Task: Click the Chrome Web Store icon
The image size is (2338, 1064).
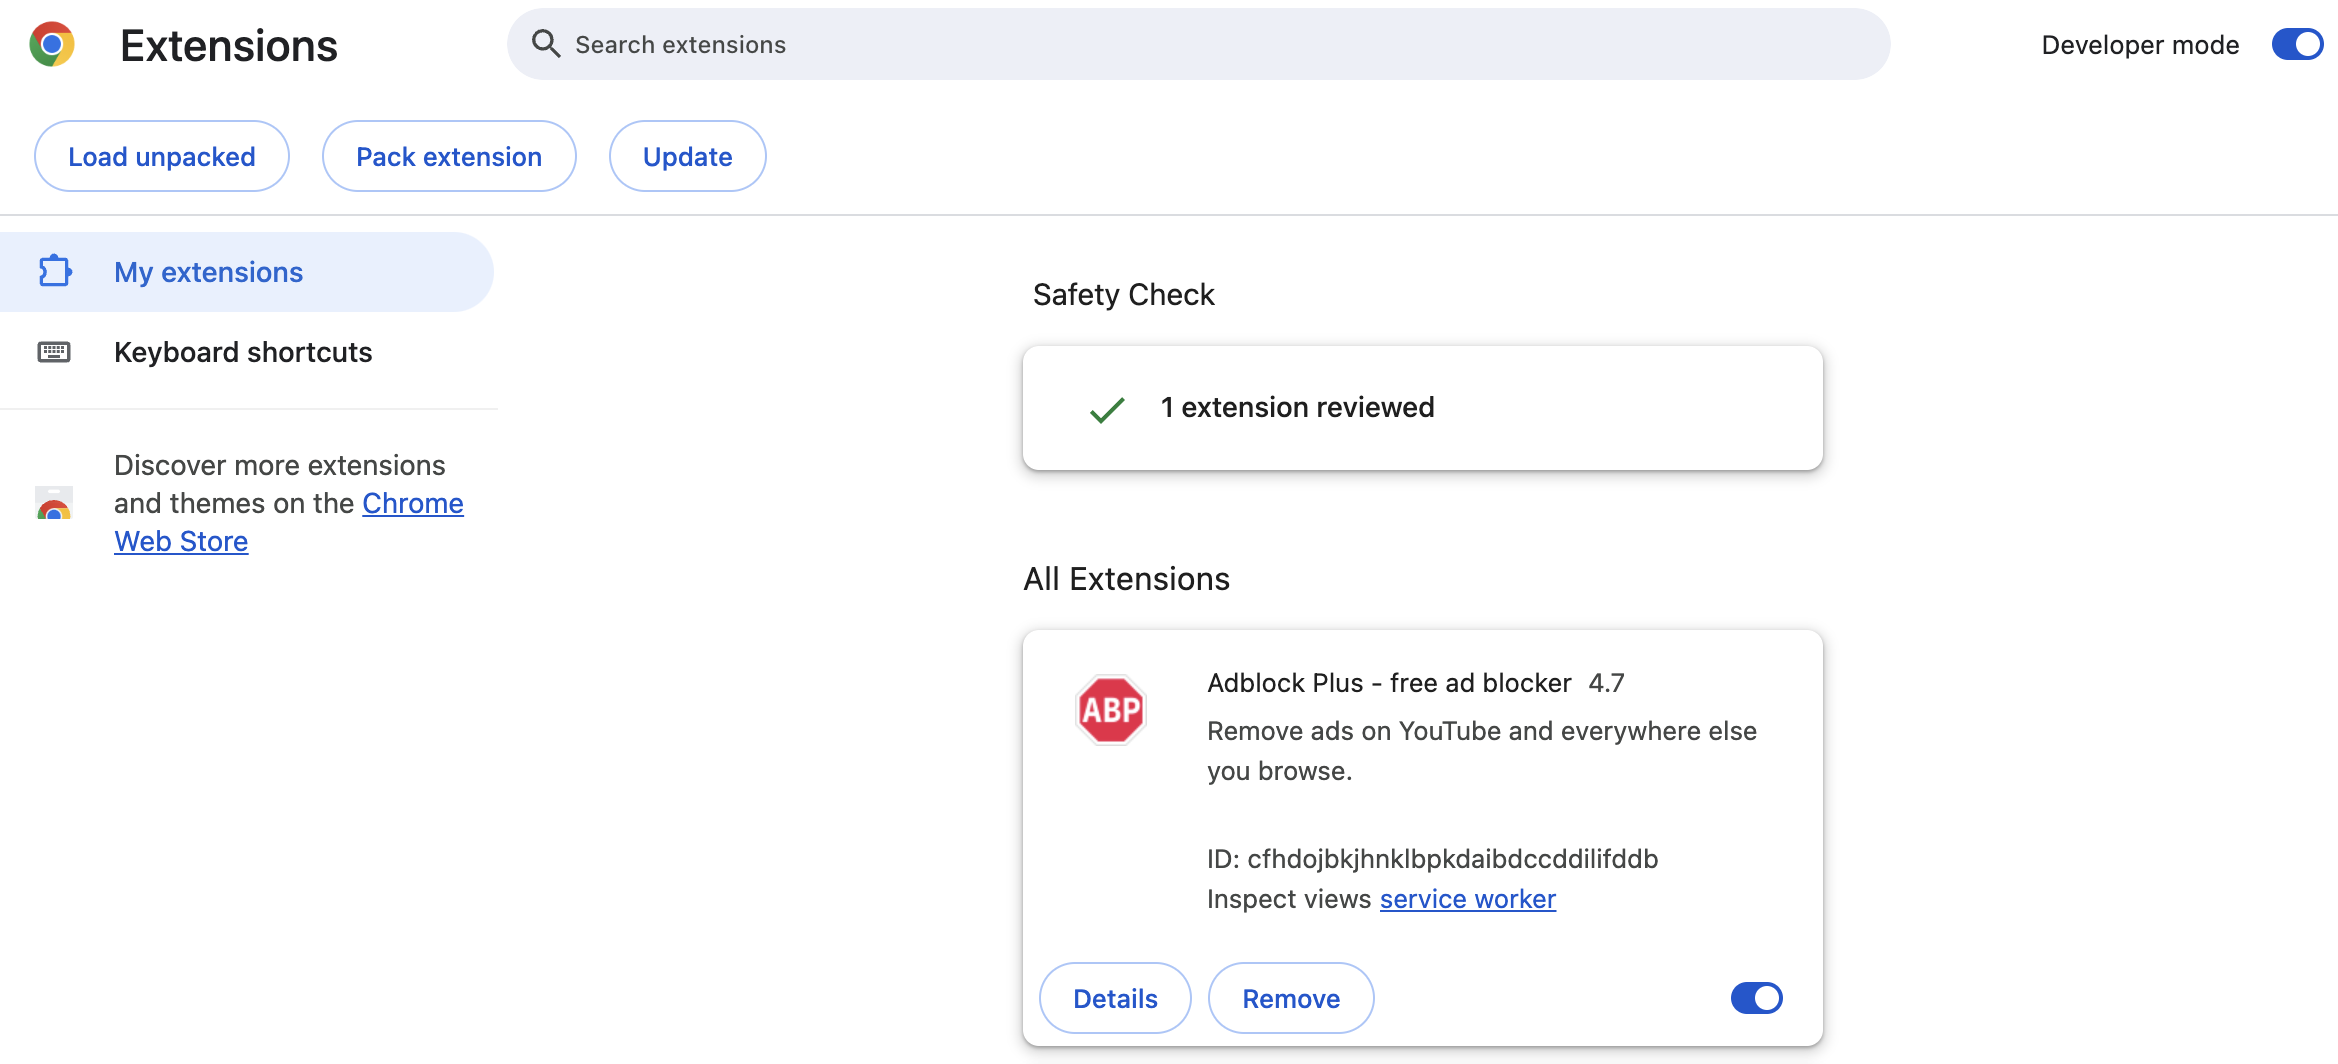Action: pos(54,503)
